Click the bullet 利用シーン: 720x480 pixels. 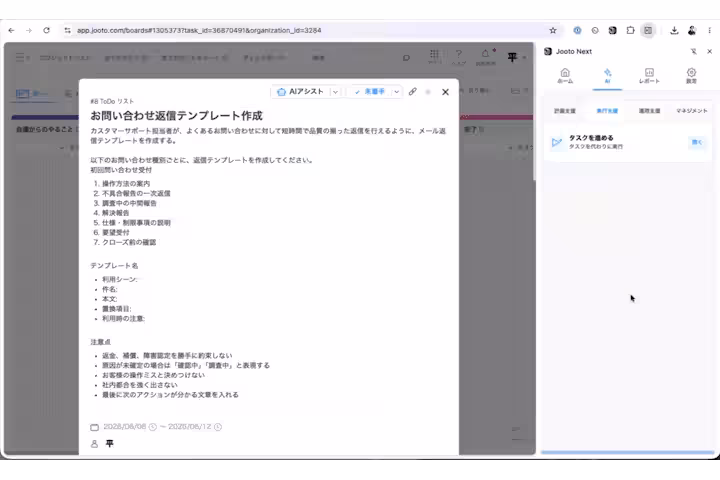(x=119, y=279)
